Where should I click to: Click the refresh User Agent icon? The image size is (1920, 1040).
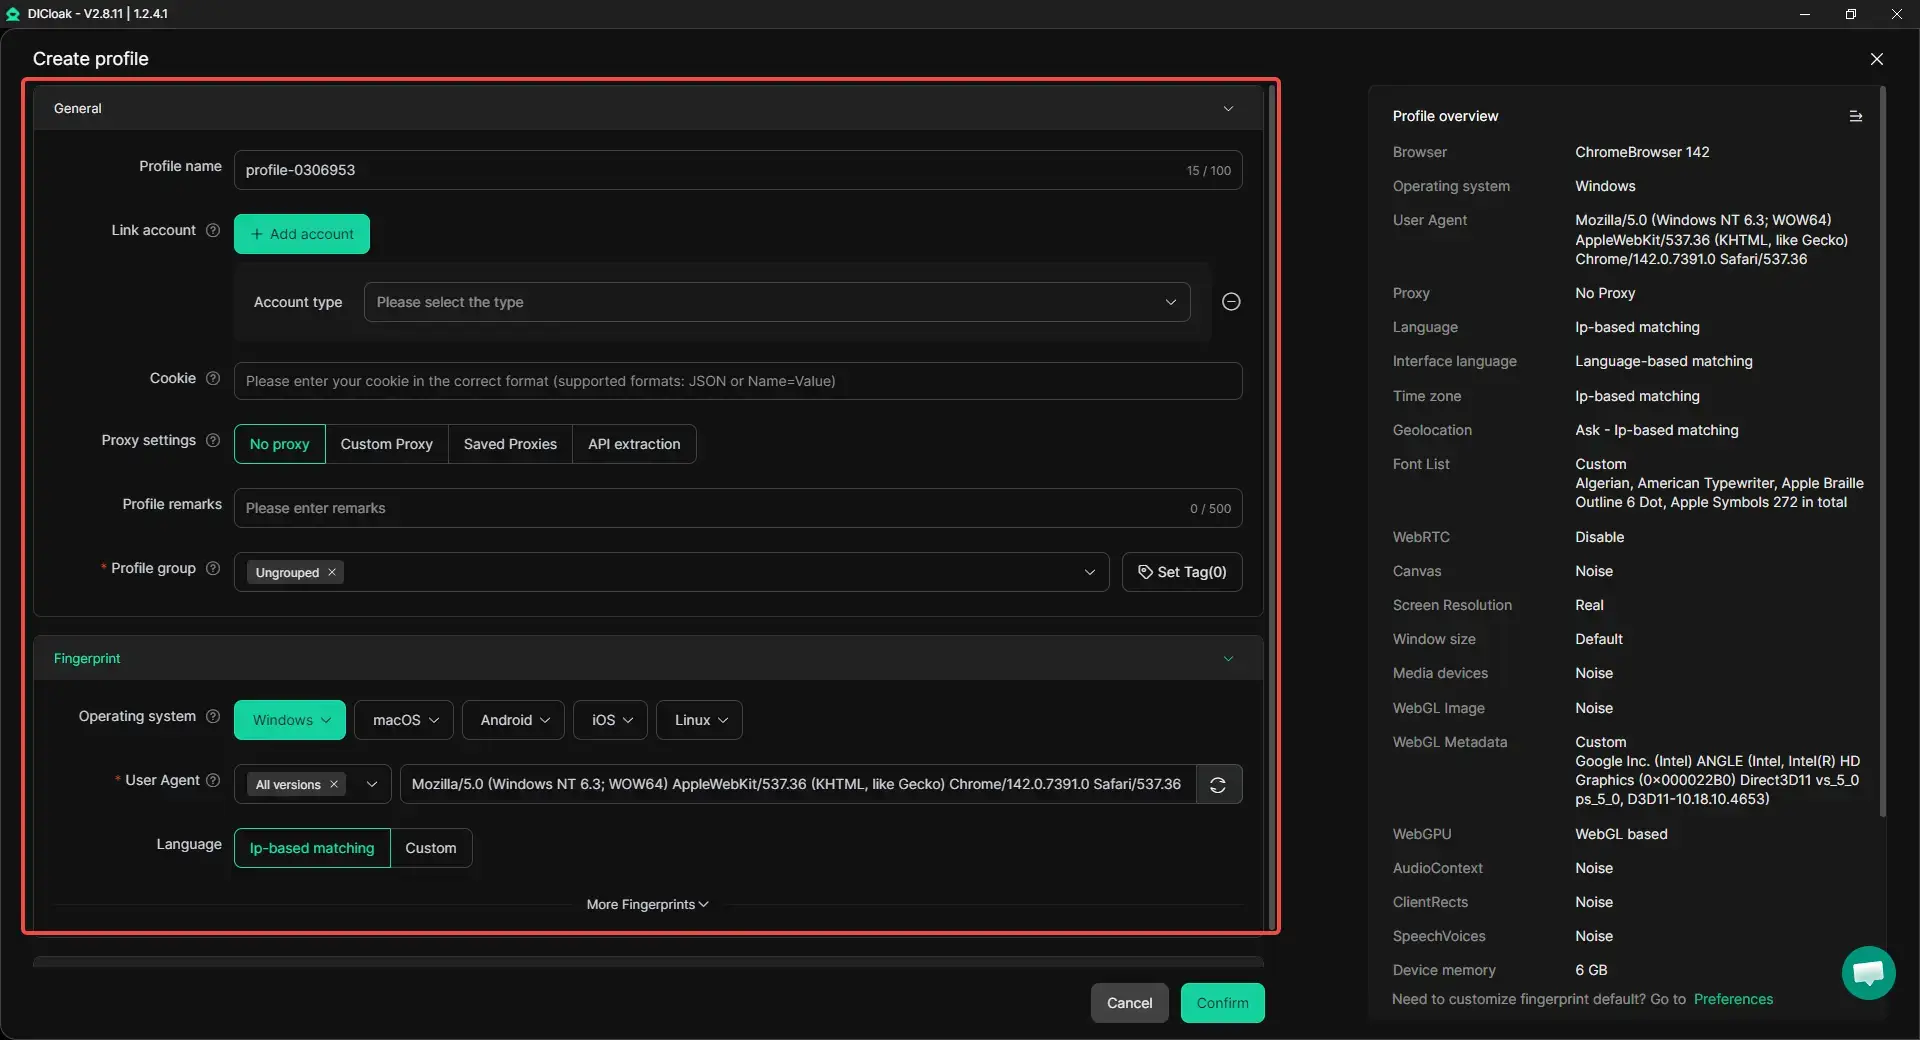click(1218, 785)
